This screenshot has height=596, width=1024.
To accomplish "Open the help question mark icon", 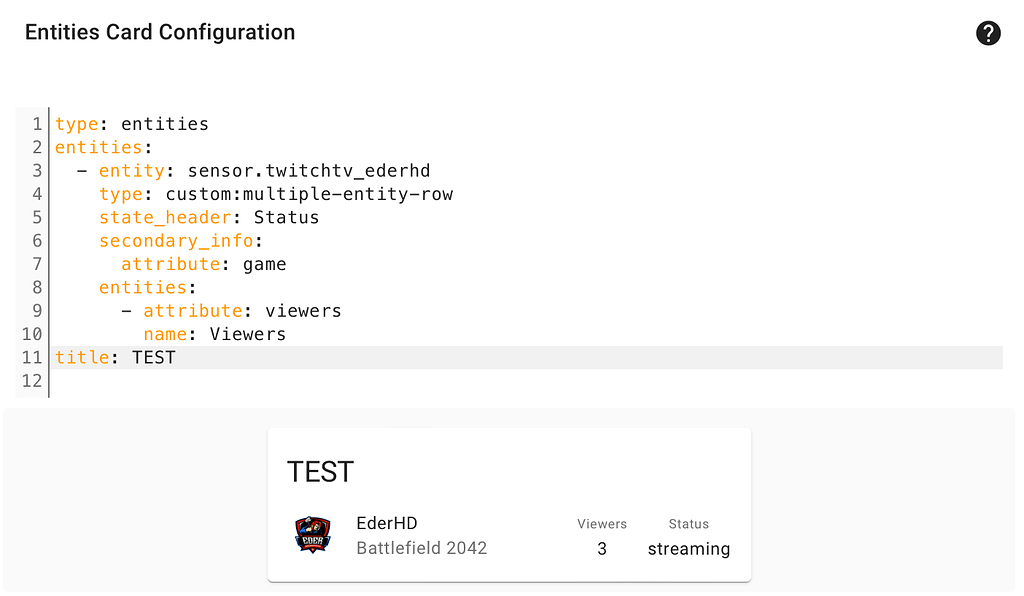I will [988, 33].
